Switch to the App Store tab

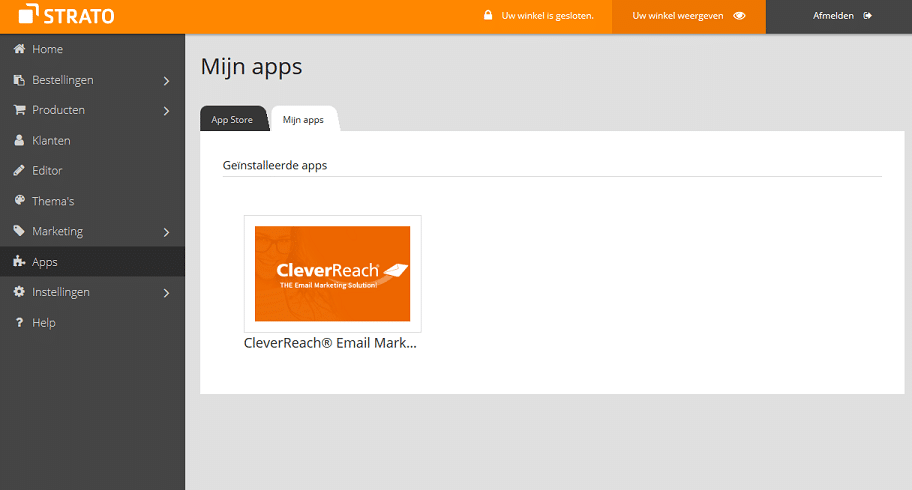click(x=233, y=119)
